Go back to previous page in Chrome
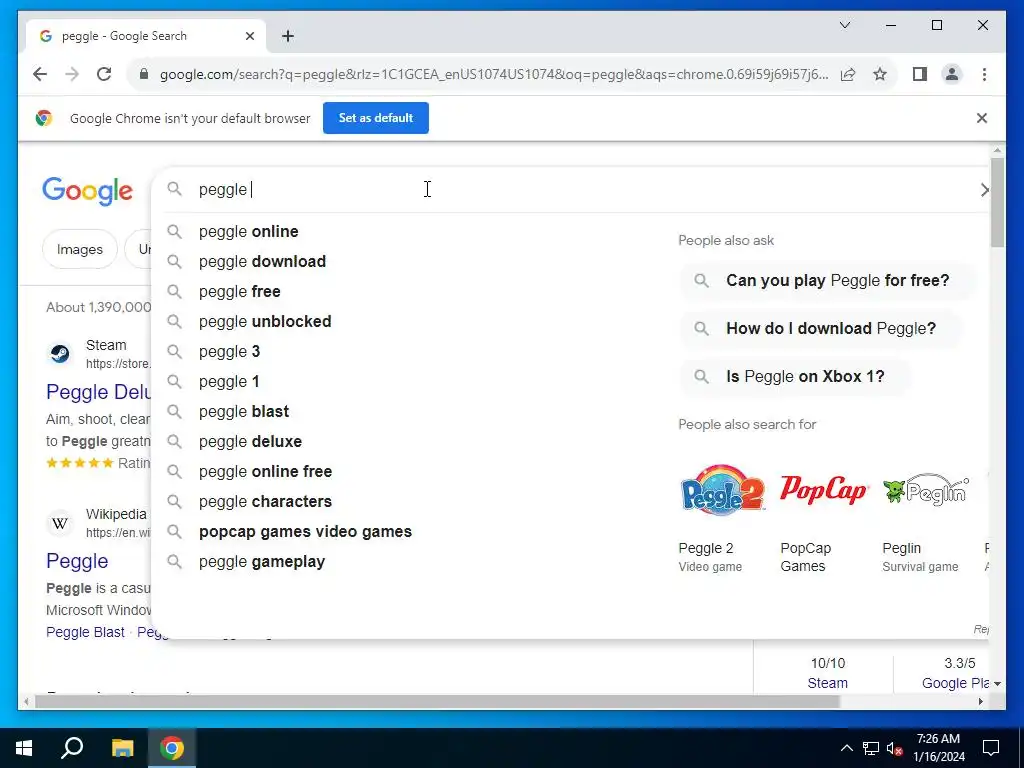Viewport: 1024px width, 768px height. (x=40, y=74)
